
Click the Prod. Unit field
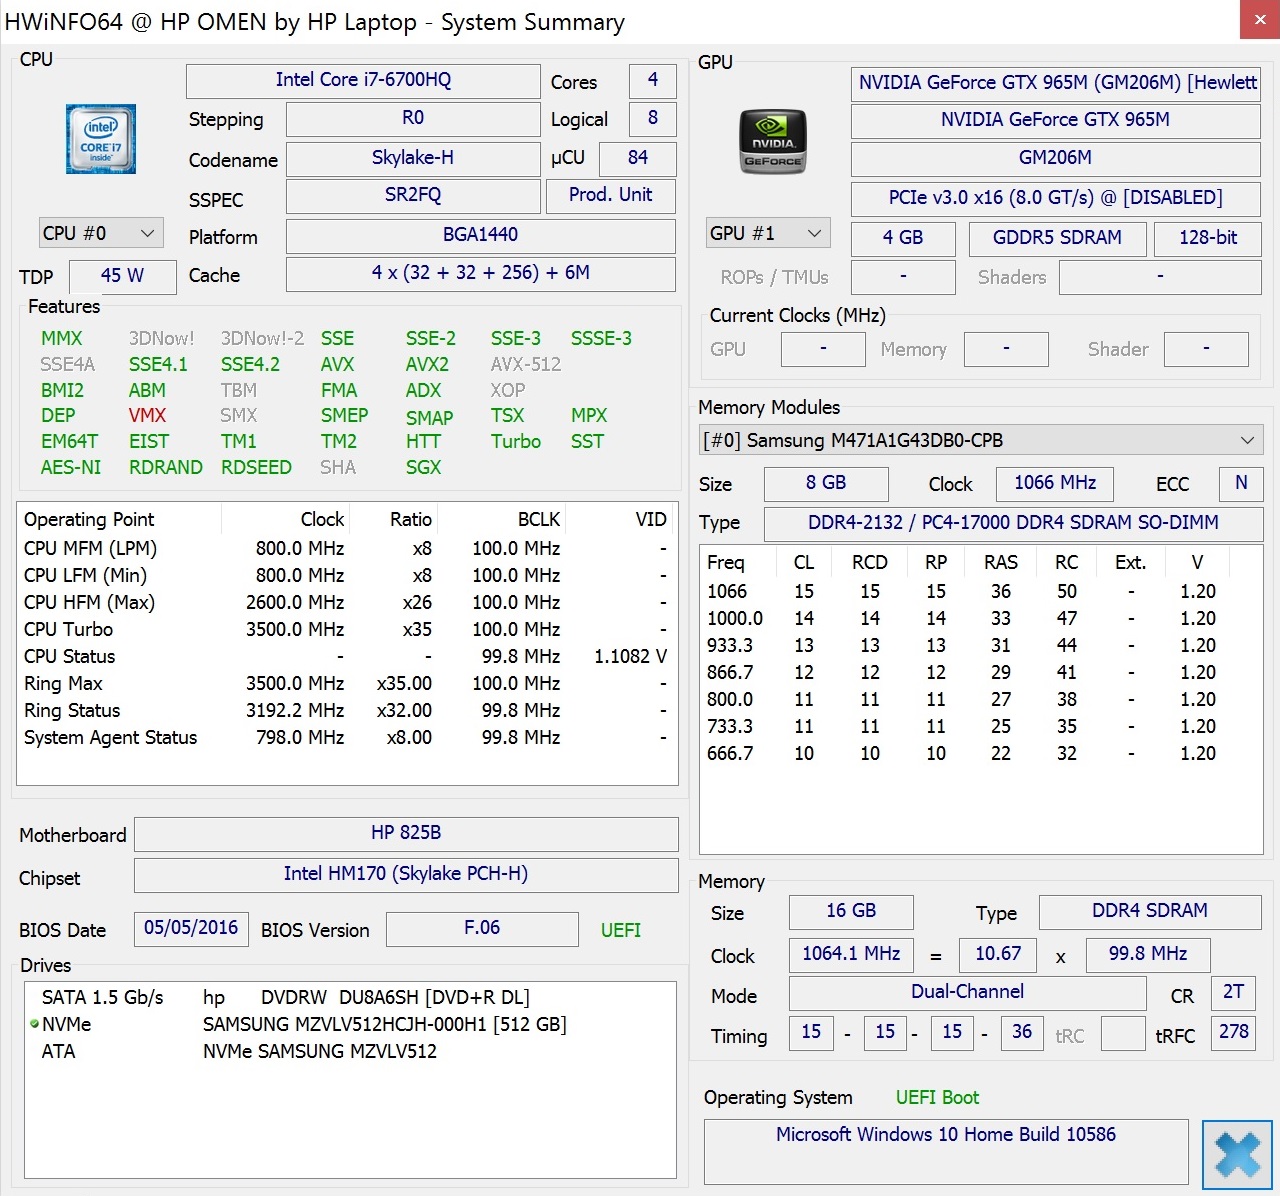(611, 196)
